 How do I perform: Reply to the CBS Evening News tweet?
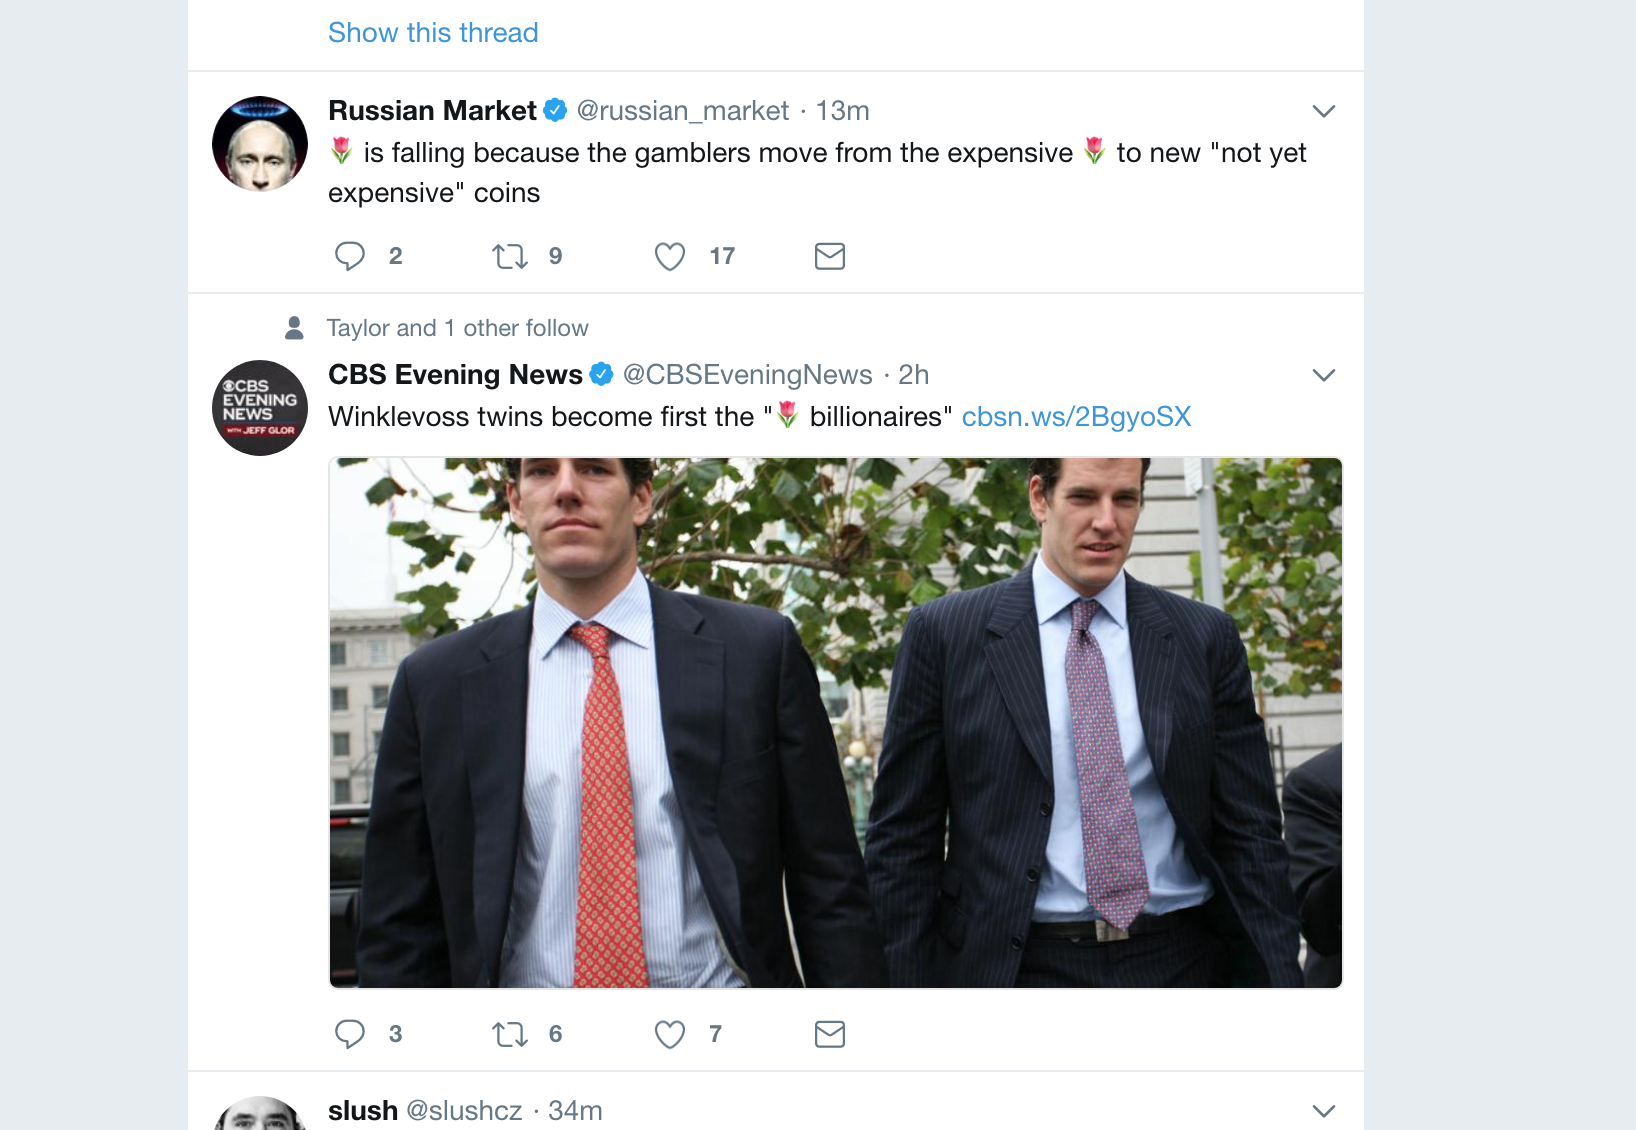[350, 1034]
